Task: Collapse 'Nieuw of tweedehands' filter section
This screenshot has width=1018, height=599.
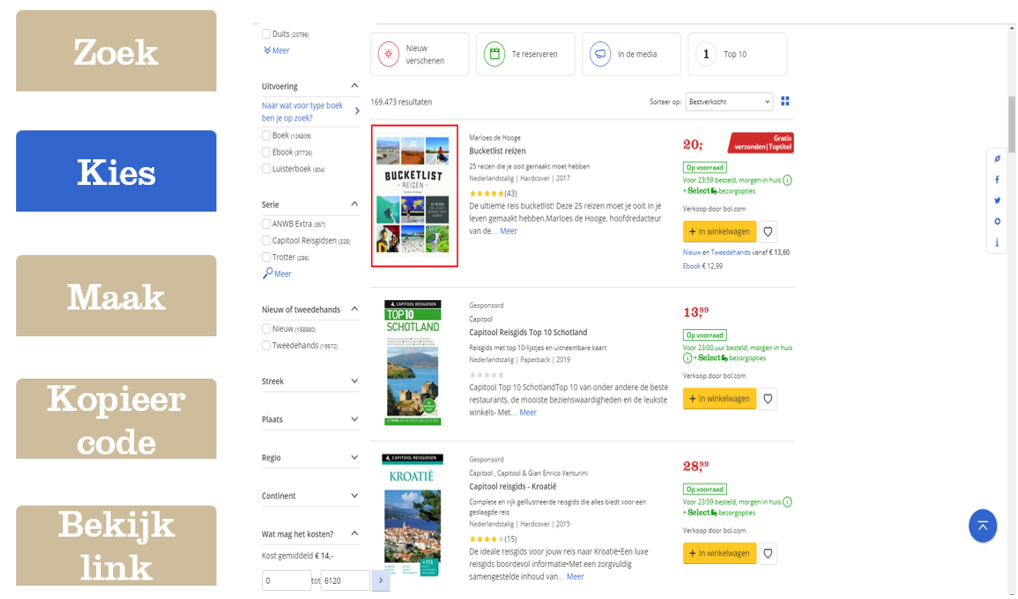Action: pos(354,309)
